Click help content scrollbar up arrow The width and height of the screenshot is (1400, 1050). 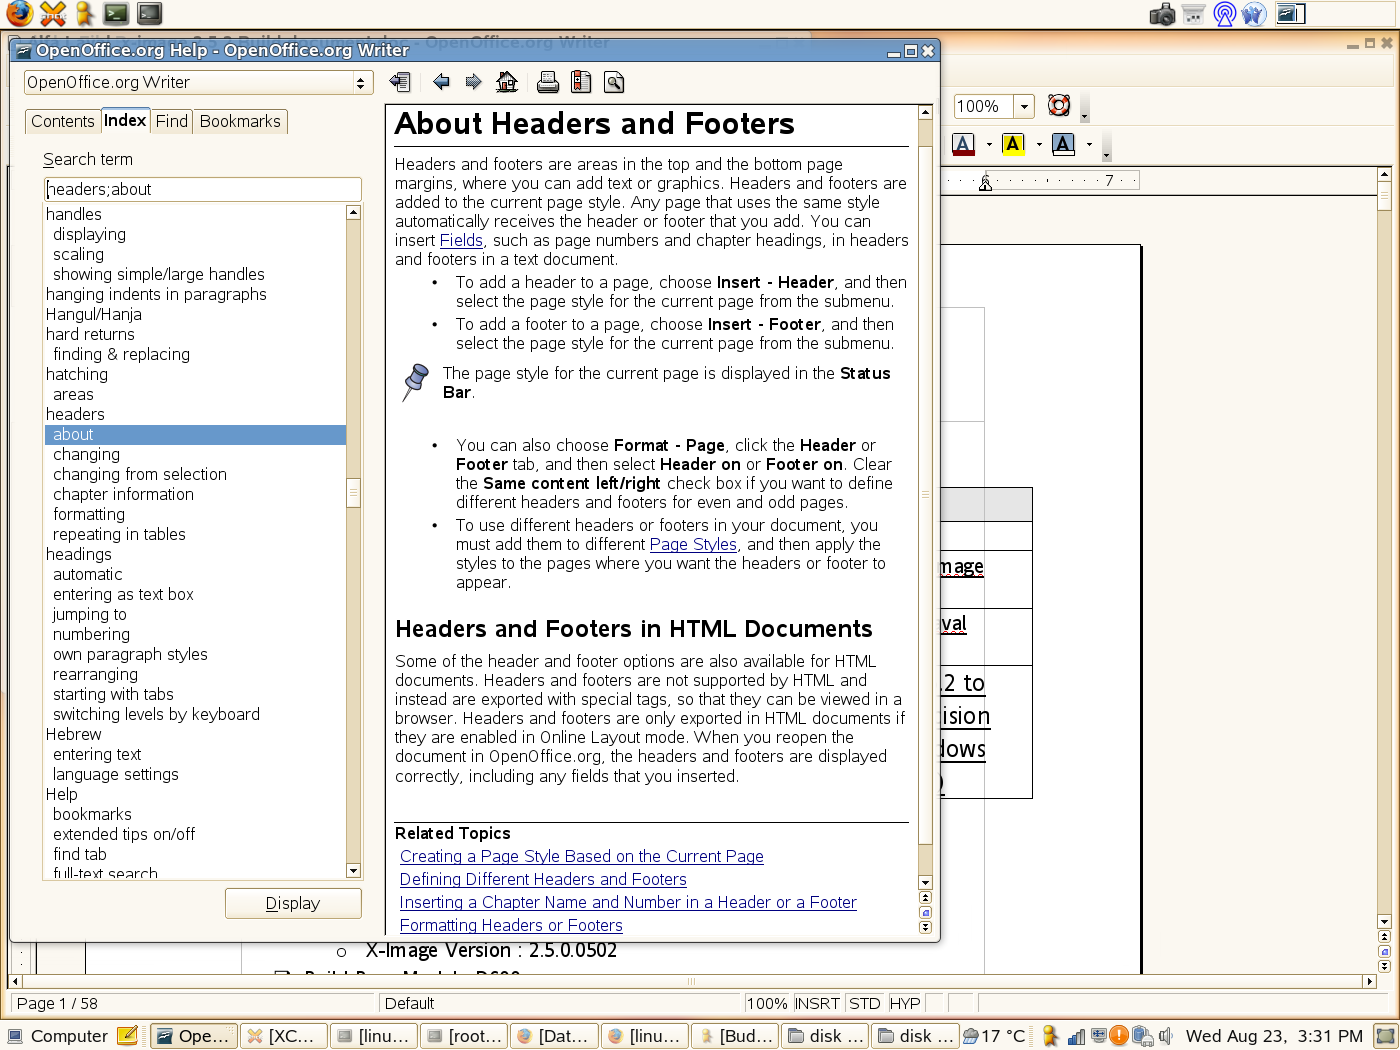pyautogui.click(x=925, y=112)
